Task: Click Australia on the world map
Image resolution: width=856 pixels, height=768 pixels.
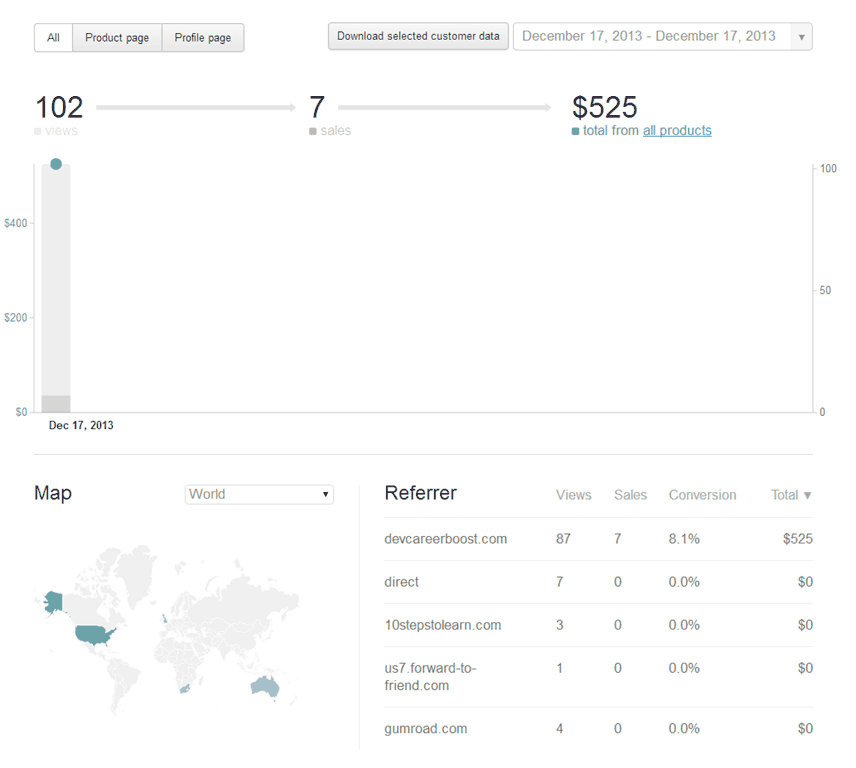Action: 265,686
